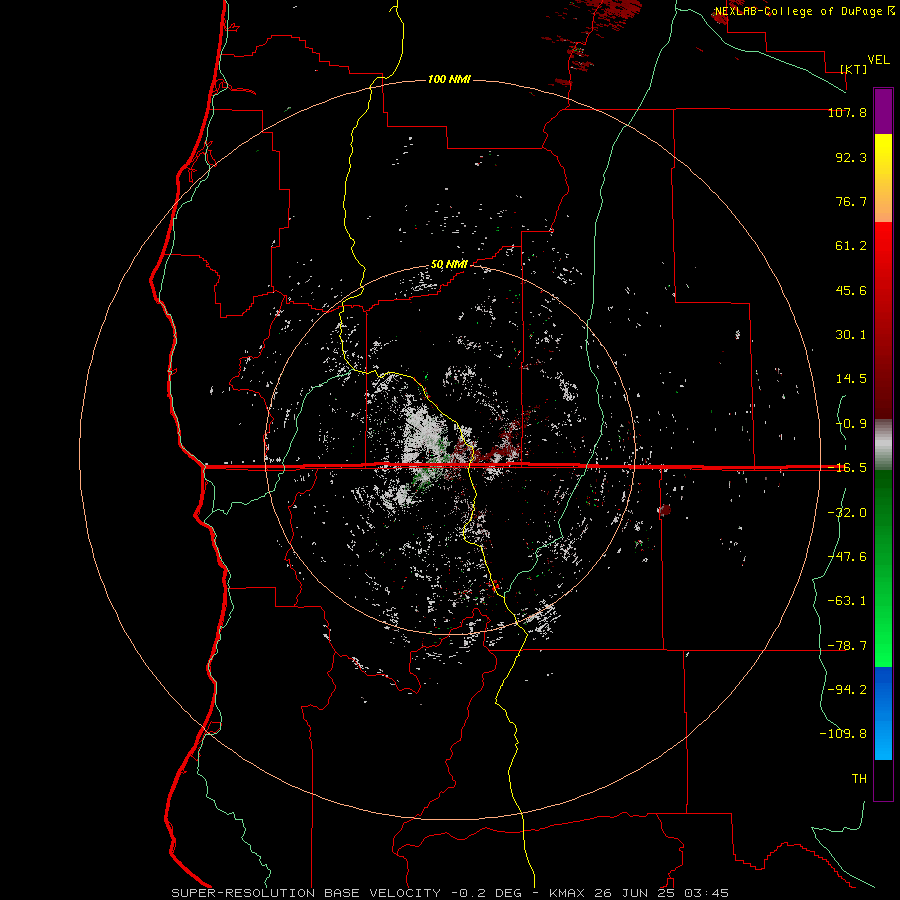Click the purple segment of color bar
The height and width of the screenshot is (900, 900).
(x=883, y=111)
